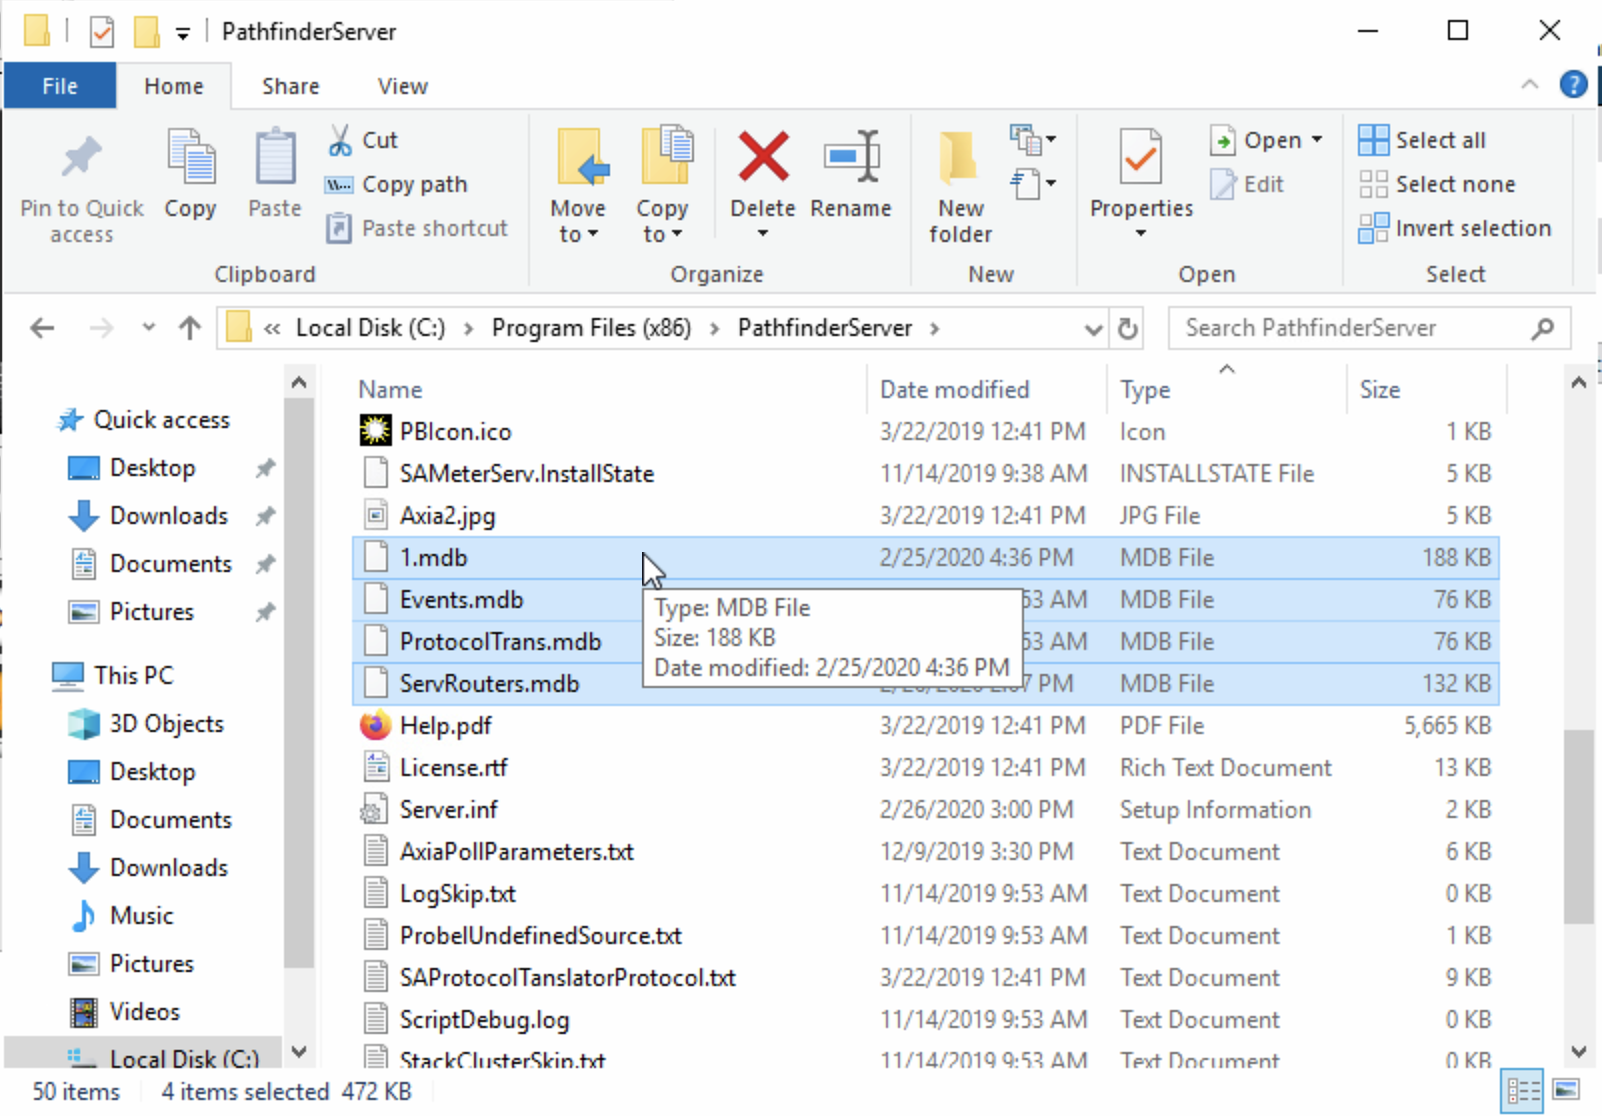
Task: Click Select none
Action: point(1437,184)
